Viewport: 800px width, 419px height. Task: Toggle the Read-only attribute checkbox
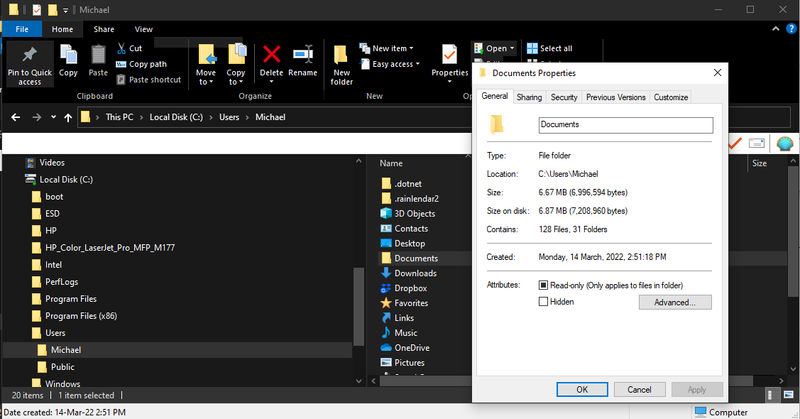544,285
